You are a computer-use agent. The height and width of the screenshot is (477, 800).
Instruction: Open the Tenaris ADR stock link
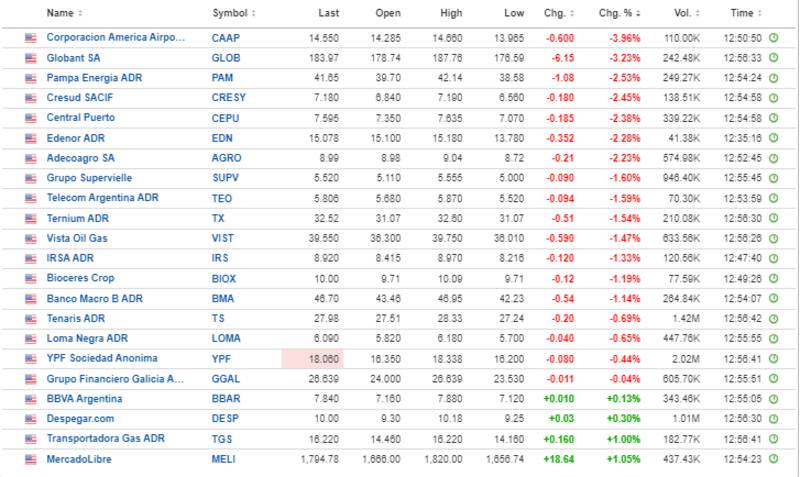coord(75,318)
